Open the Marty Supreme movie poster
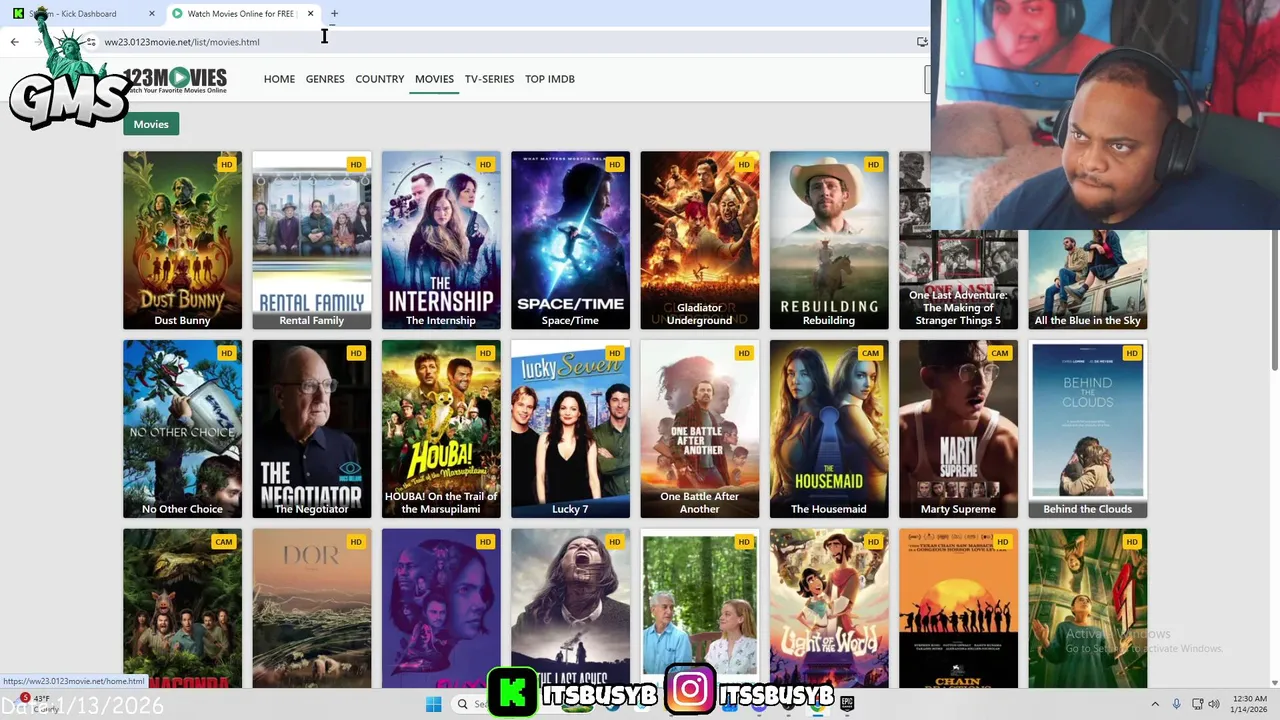1280x720 pixels. point(958,429)
